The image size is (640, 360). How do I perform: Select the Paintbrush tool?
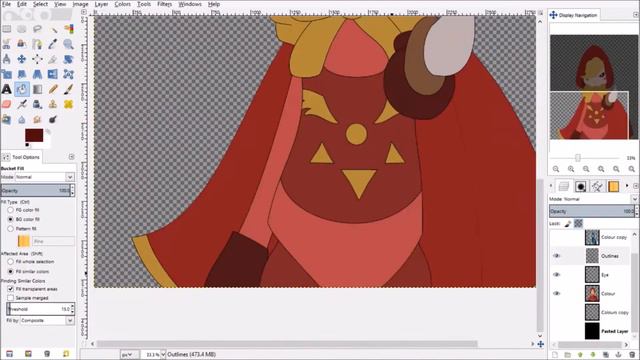[x=69, y=89]
